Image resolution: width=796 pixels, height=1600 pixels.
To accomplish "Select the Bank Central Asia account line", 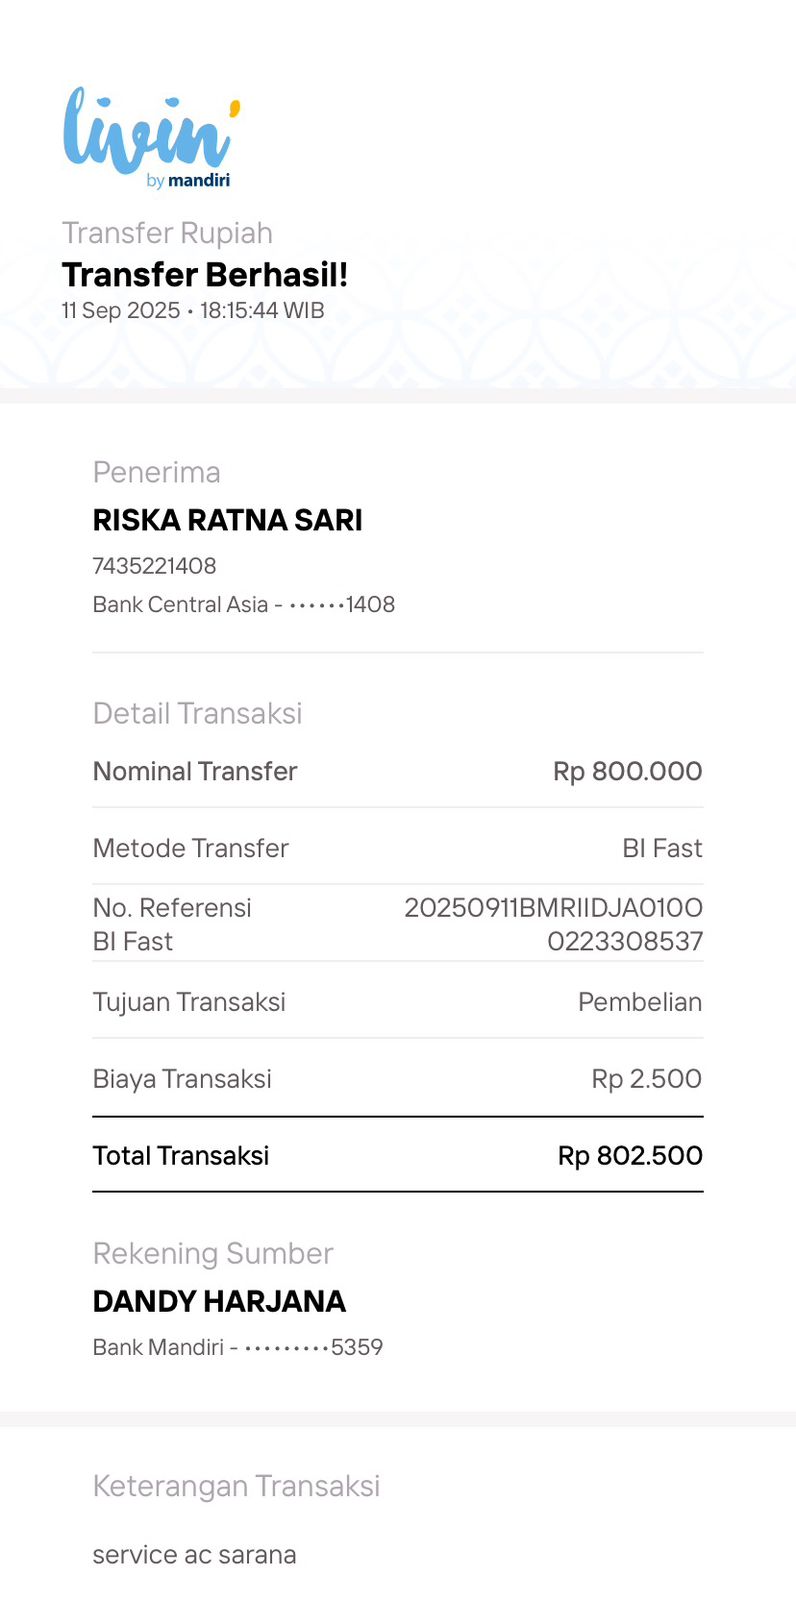I will 244,605.
